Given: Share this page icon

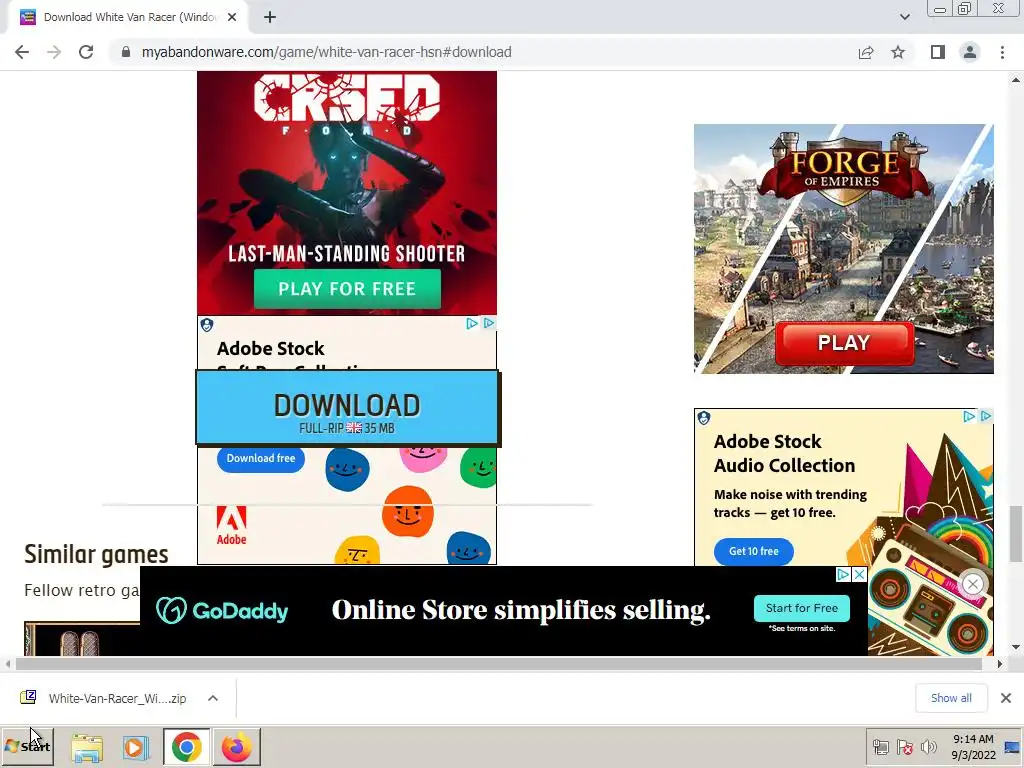Looking at the screenshot, I should [x=866, y=52].
